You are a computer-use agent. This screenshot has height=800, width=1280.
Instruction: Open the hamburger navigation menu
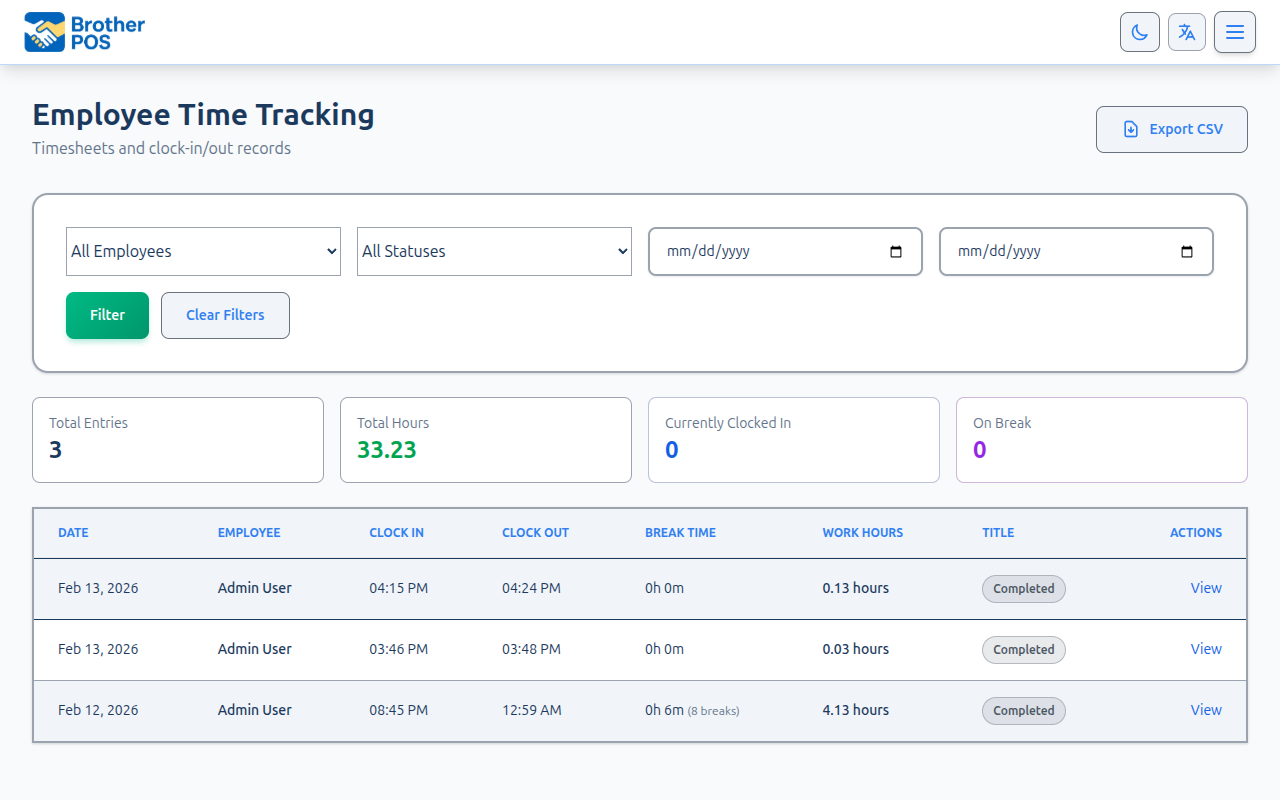click(1235, 31)
